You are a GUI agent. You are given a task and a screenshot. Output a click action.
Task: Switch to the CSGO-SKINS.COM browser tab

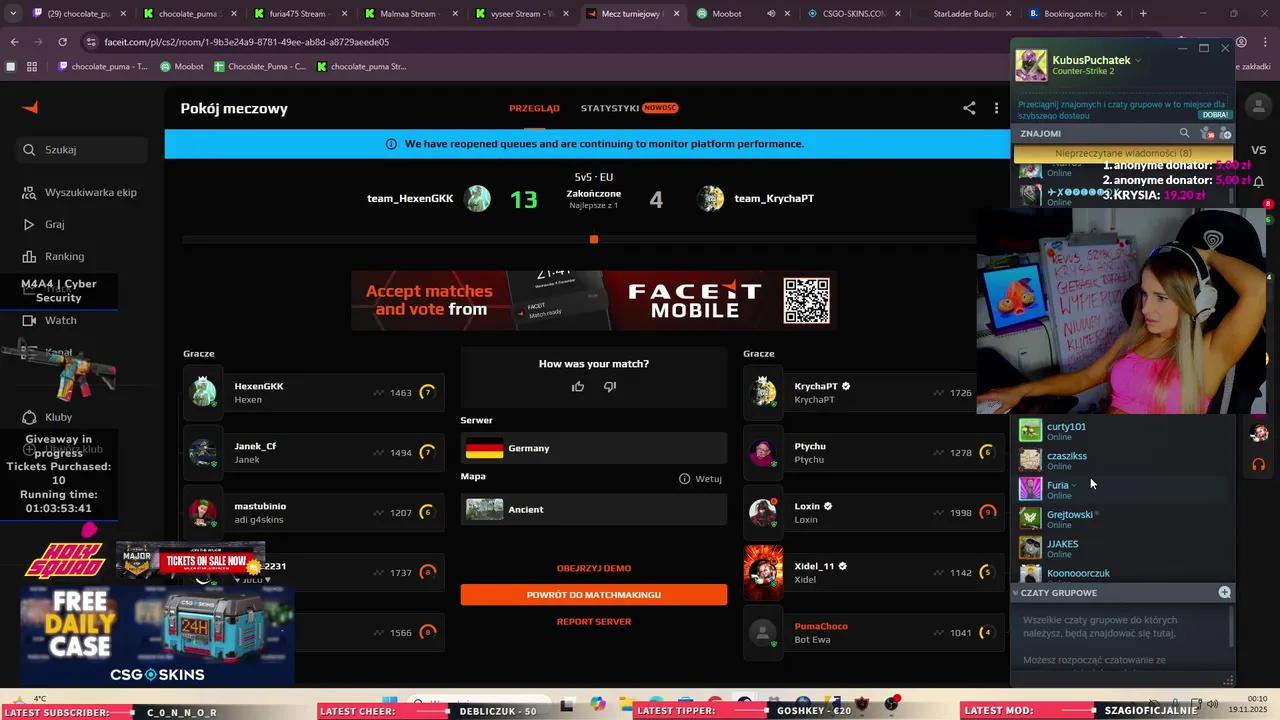tap(853, 14)
